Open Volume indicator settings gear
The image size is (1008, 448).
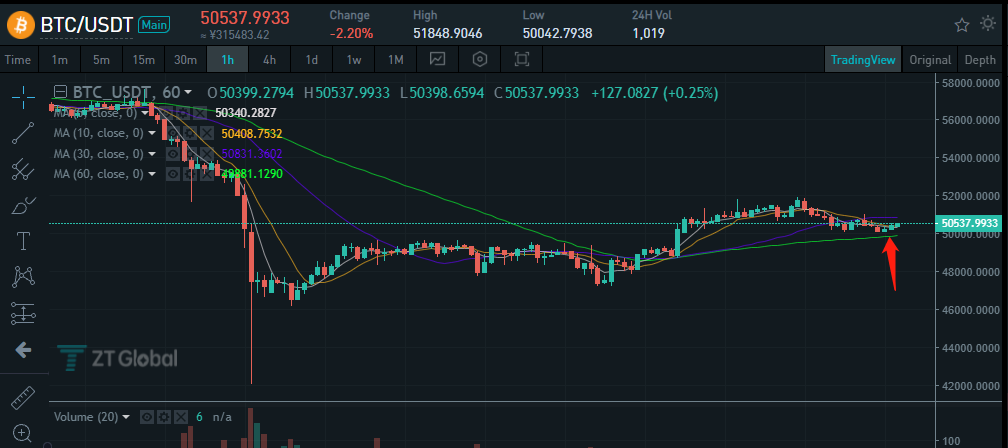point(165,417)
